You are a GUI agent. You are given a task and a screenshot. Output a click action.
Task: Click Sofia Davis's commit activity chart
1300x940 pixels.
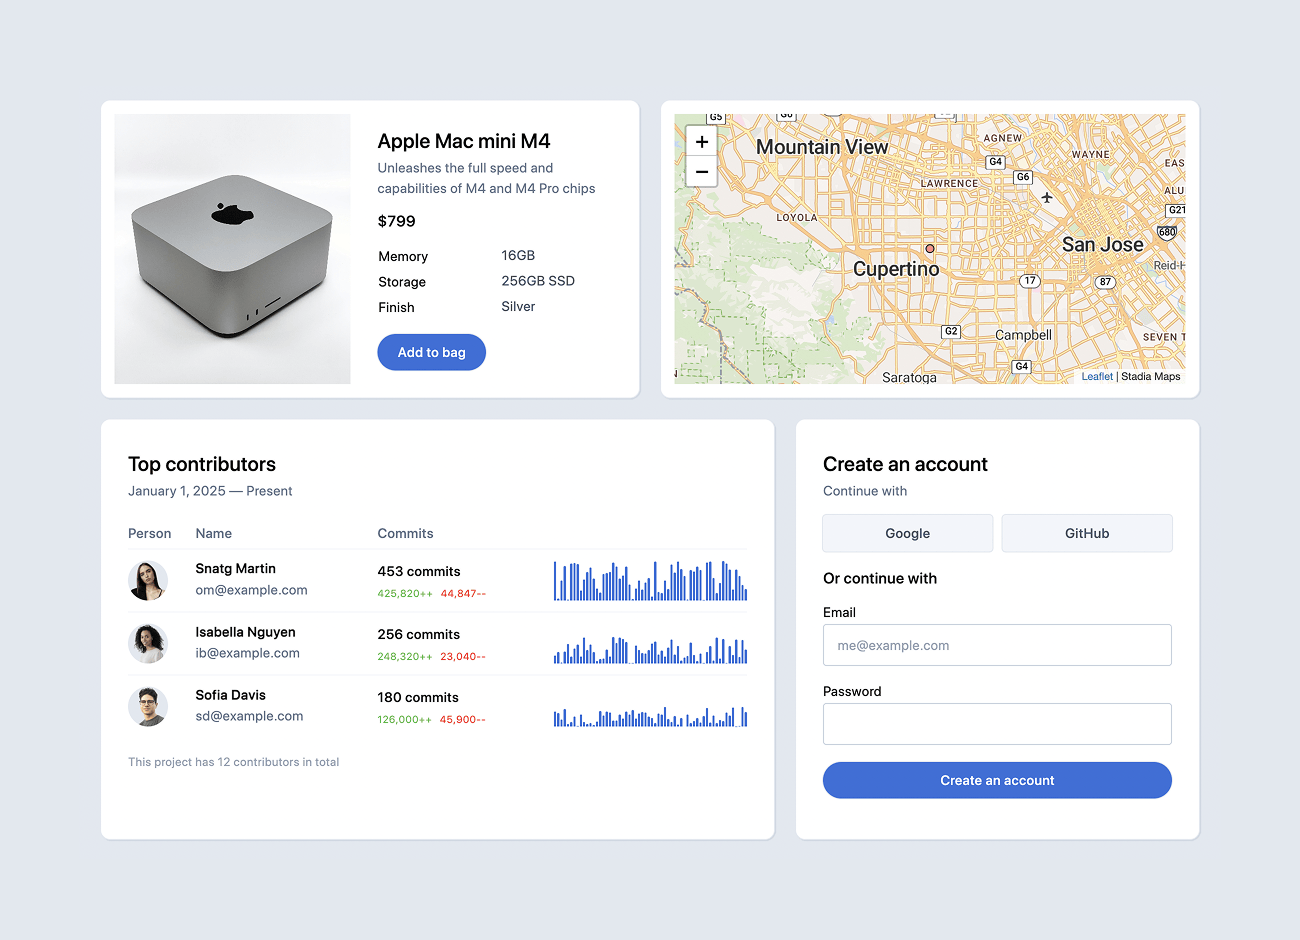point(650,716)
